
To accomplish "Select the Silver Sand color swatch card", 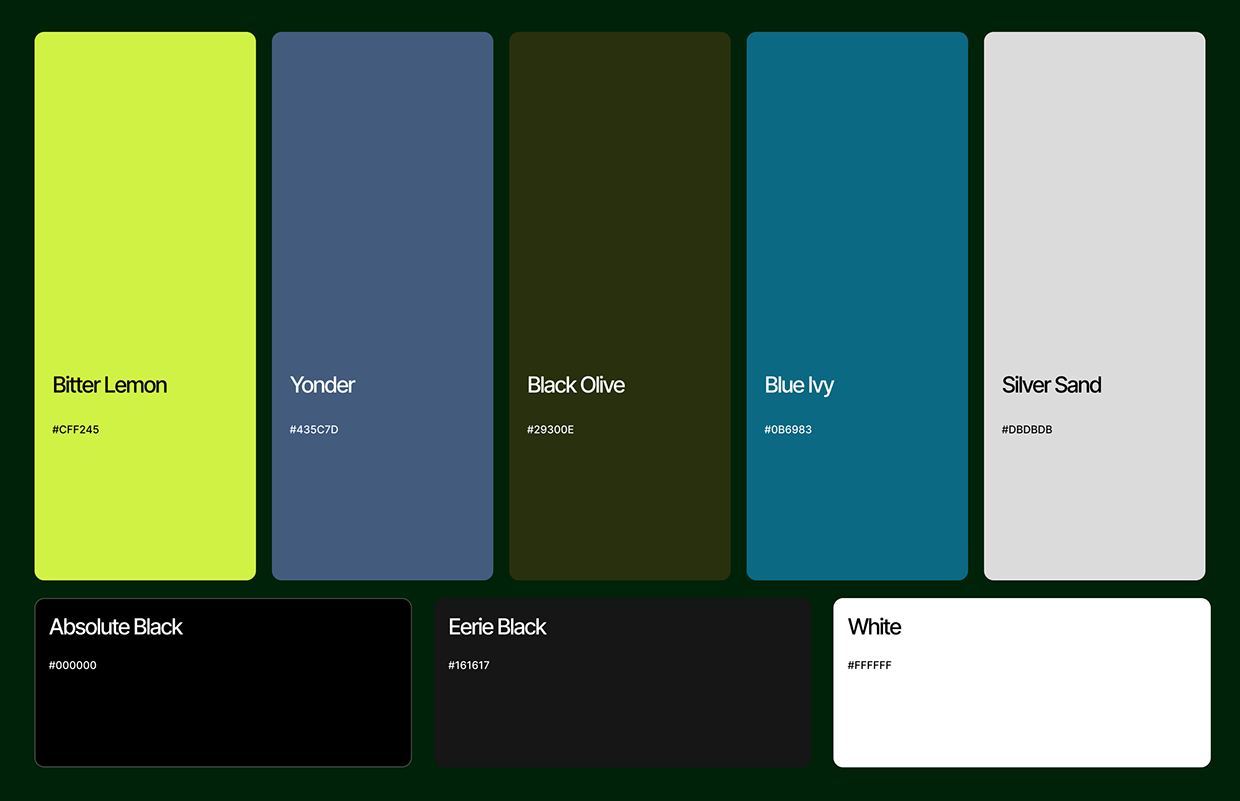I will [x=1094, y=306].
